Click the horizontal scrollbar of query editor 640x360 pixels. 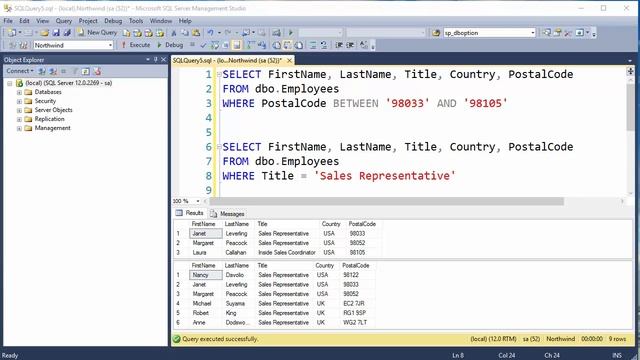[x=386, y=201]
